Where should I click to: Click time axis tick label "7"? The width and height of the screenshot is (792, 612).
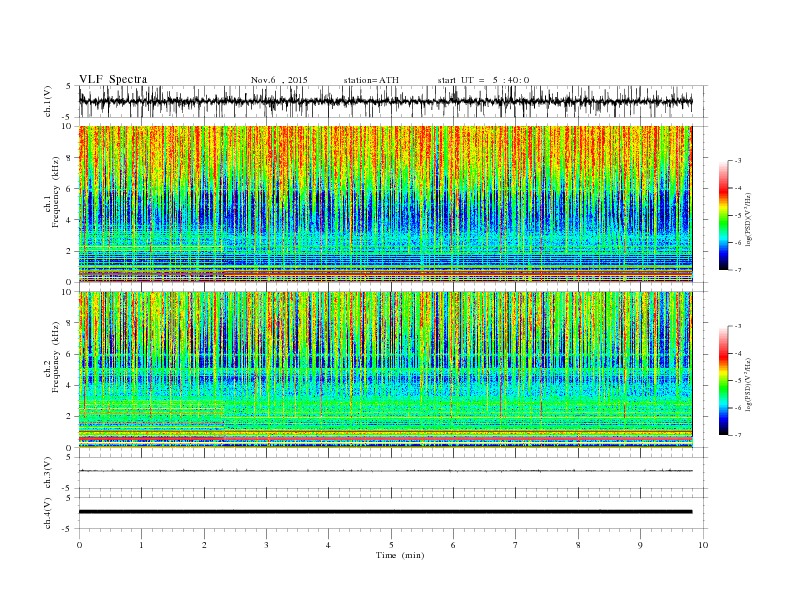pyautogui.click(x=516, y=545)
